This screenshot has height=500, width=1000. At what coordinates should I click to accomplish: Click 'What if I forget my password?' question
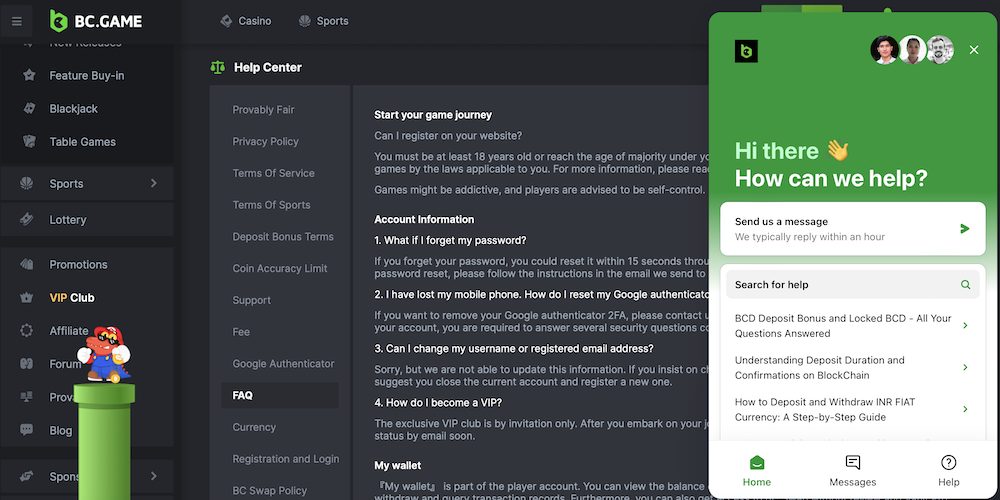click(450, 240)
